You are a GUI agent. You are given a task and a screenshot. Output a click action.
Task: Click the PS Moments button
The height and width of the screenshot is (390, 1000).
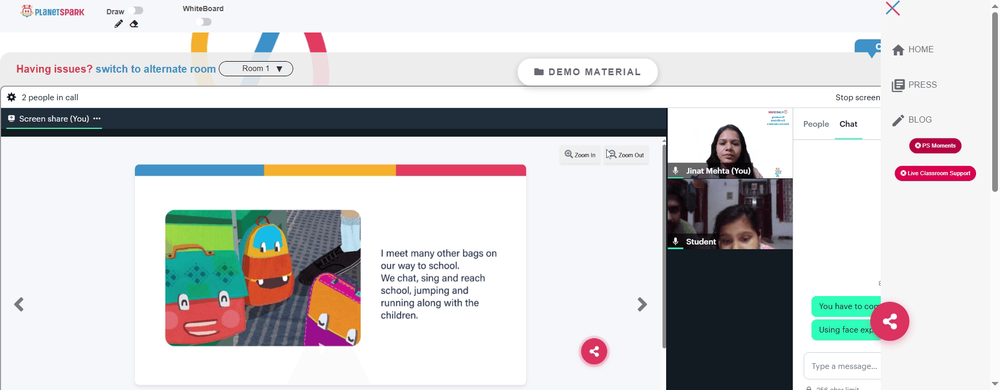[935, 146]
